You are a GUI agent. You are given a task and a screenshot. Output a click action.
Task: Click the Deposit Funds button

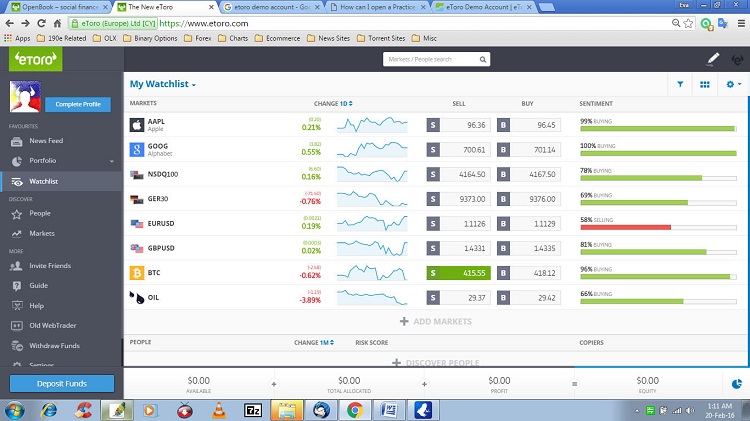point(62,384)
